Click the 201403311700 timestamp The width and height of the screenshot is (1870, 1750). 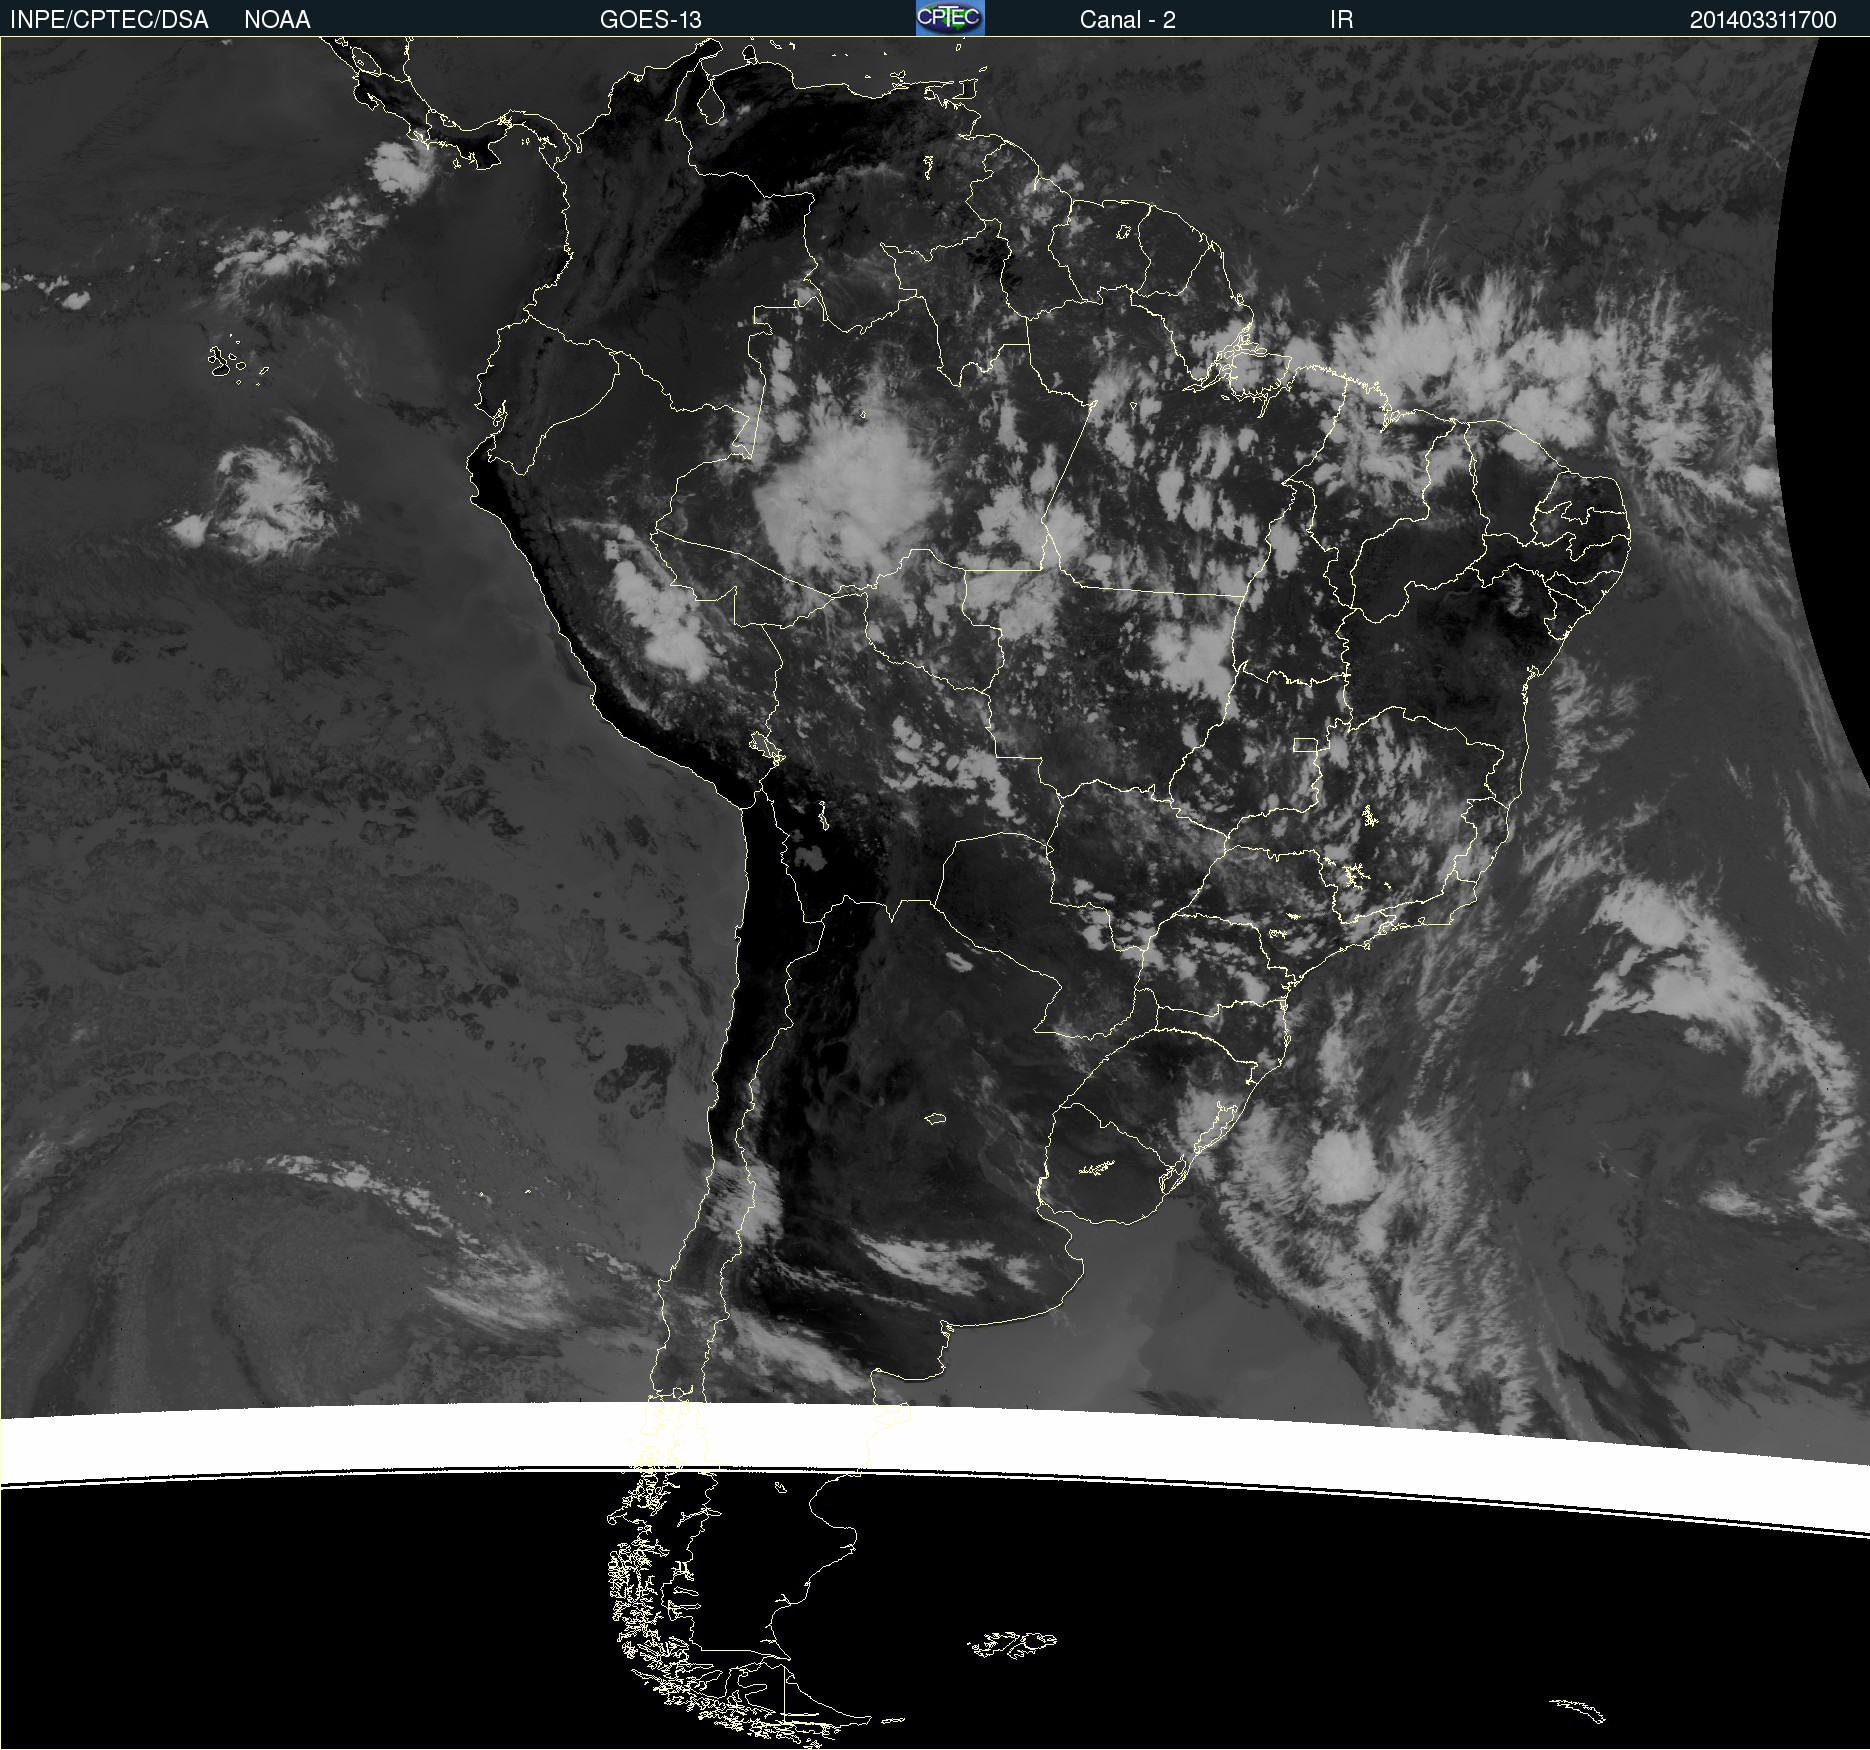point(1763,20)
